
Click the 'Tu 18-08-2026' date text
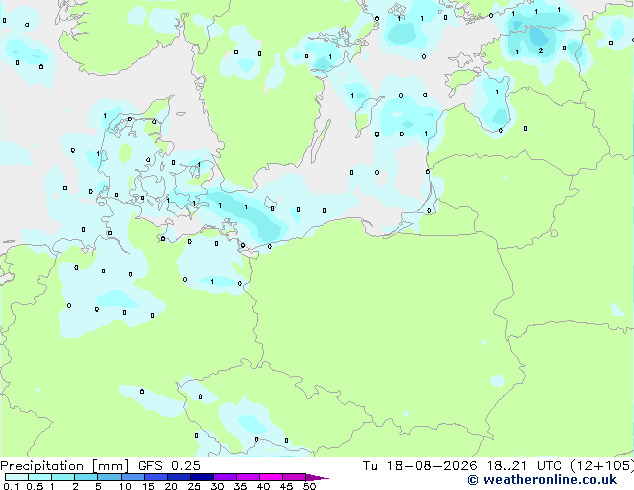[x=420, y=466]
